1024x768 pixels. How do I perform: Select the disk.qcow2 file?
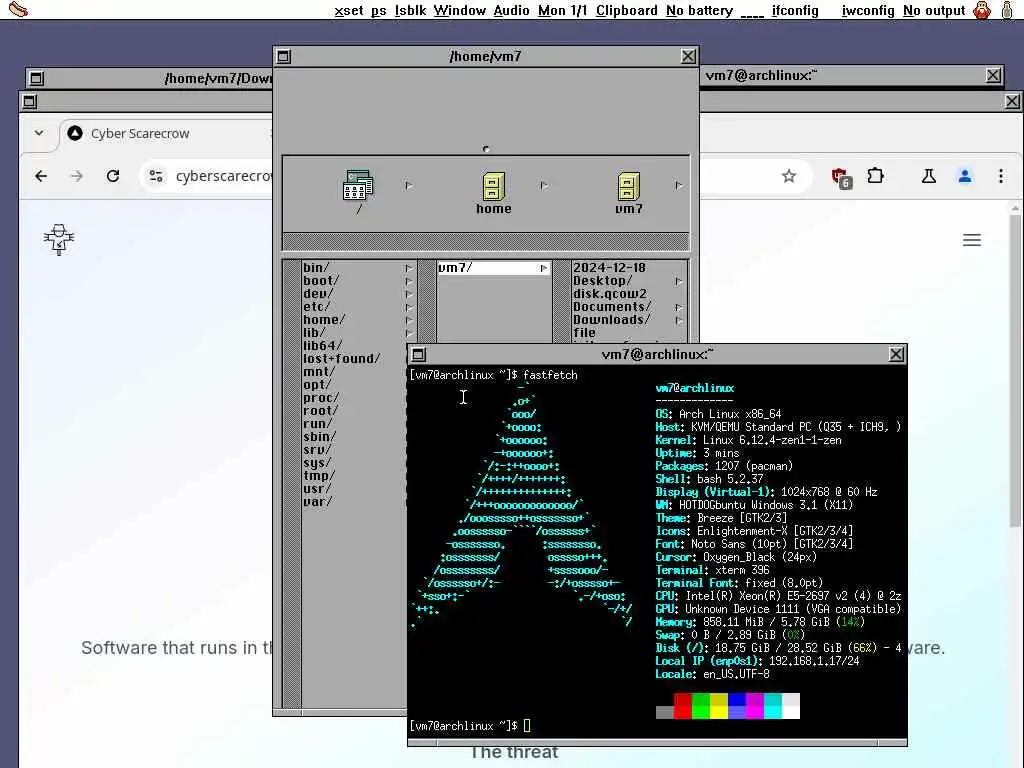(x=609, y=294)
